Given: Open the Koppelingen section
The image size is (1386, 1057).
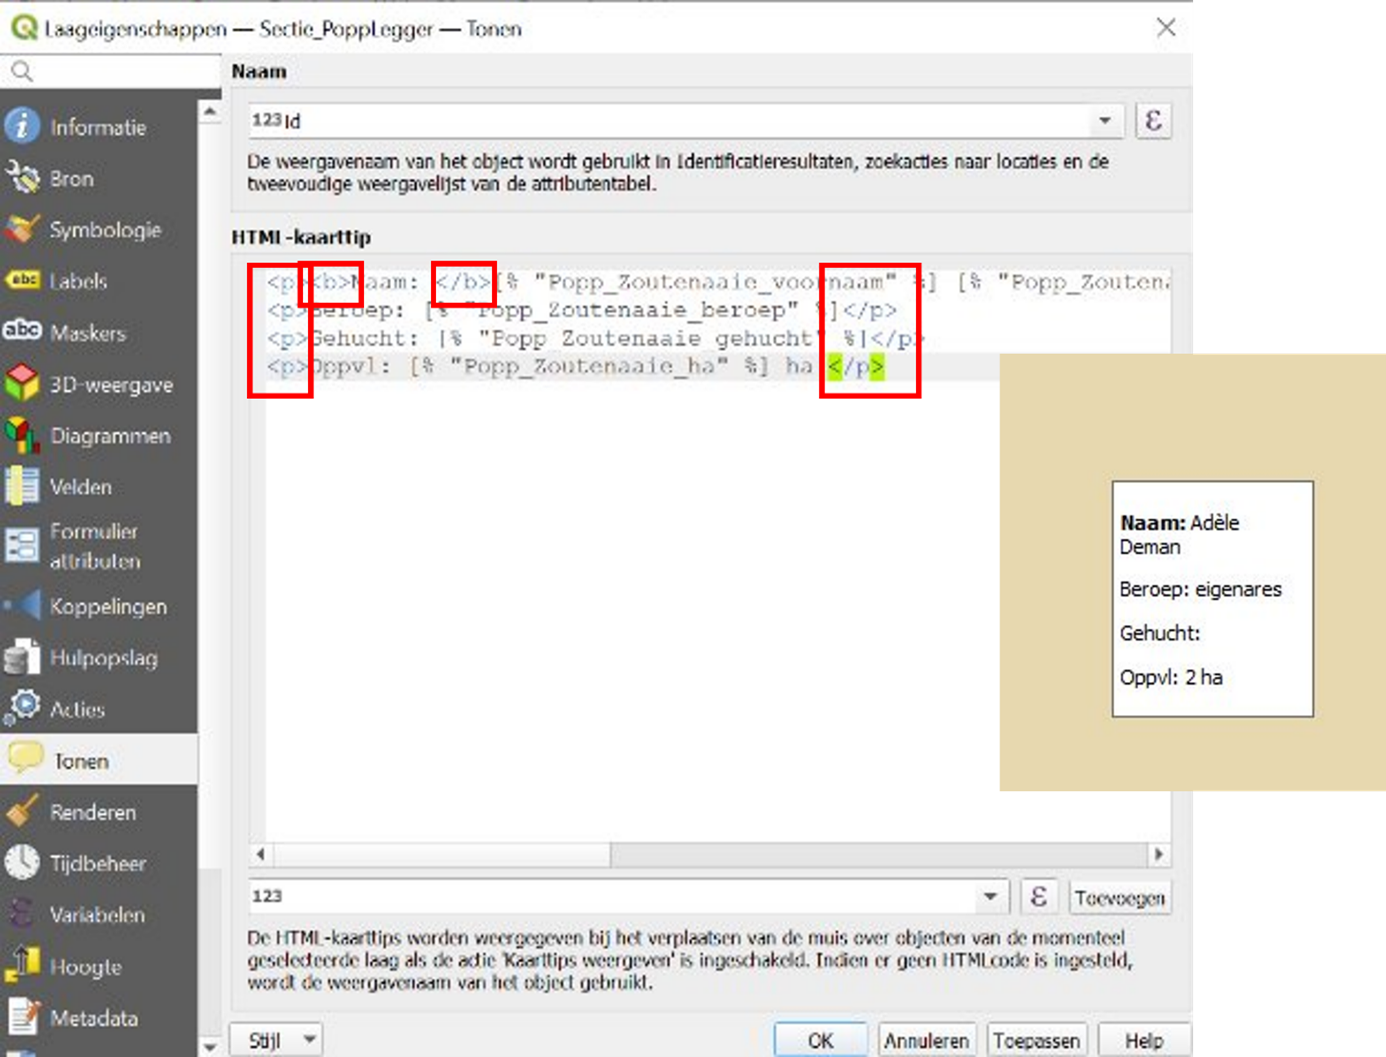Looking at the screenshot, I should coord(22,606).
